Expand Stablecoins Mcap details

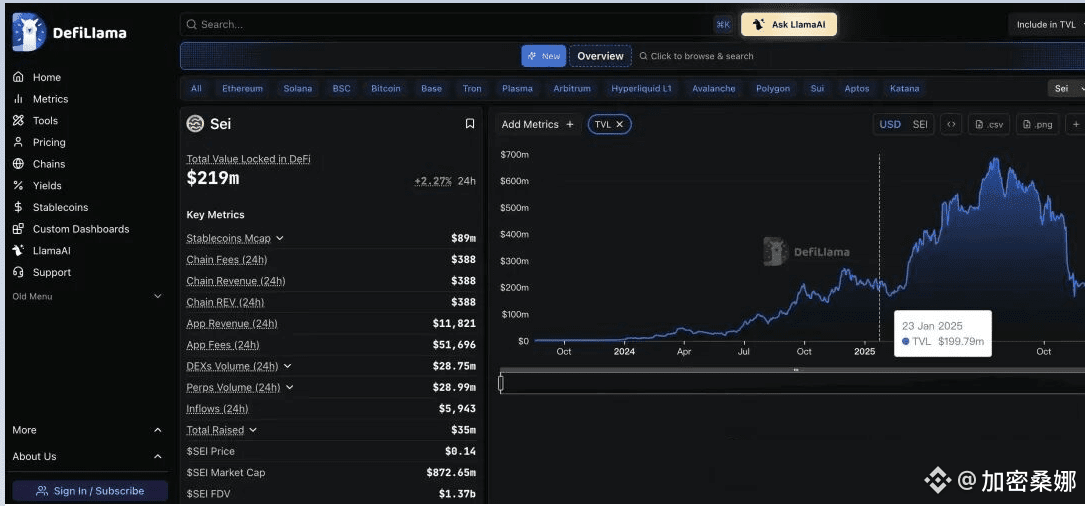280,238
